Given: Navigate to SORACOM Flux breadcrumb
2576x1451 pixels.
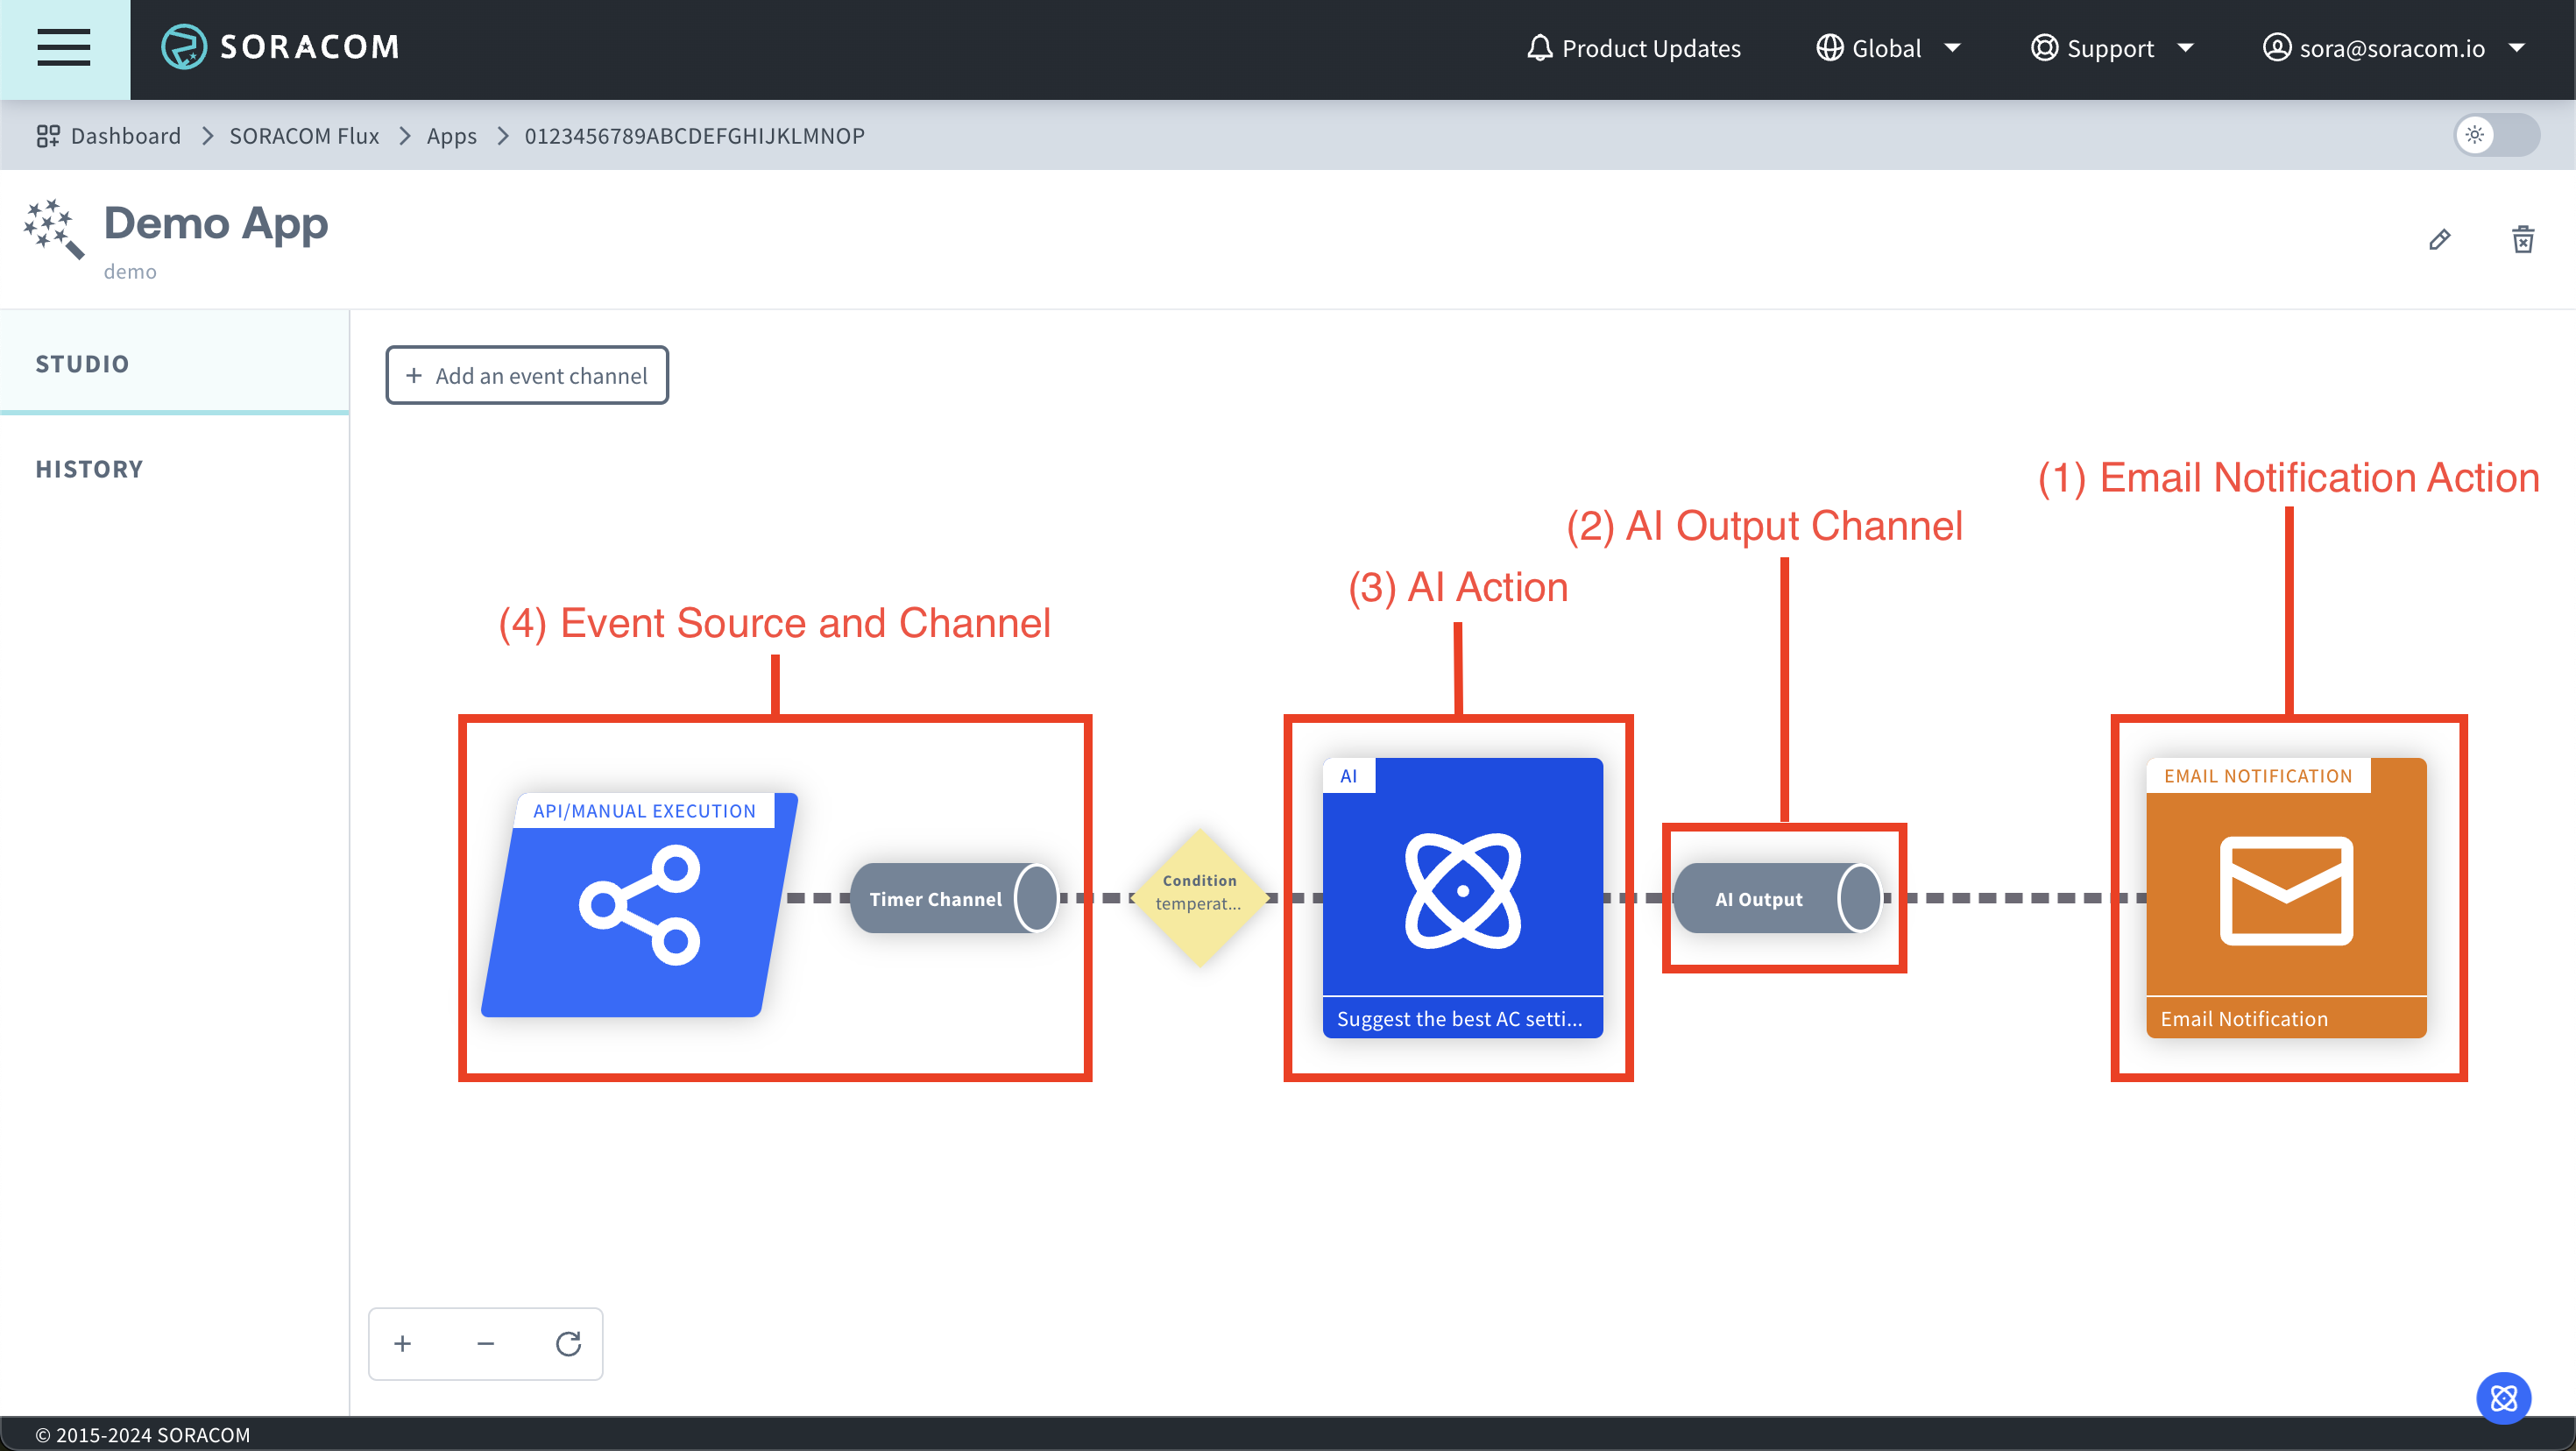Looking at the screenshot, I should click(304, 135).
